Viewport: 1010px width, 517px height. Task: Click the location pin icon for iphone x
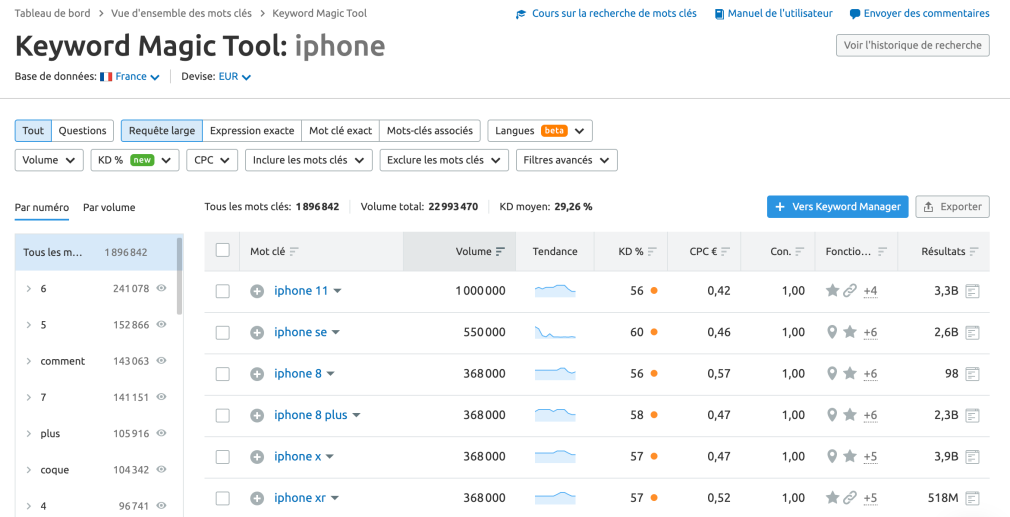pos(831,457)
